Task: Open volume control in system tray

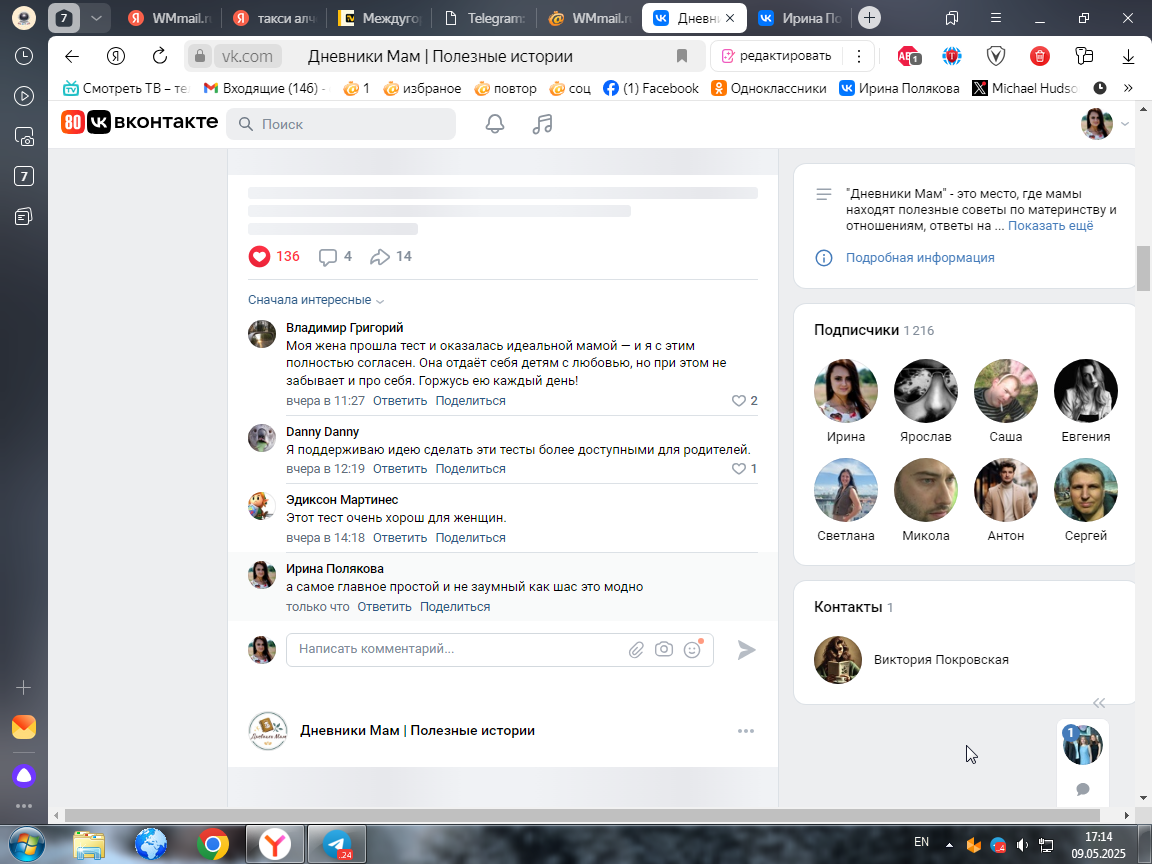Action: (1022, 846)
